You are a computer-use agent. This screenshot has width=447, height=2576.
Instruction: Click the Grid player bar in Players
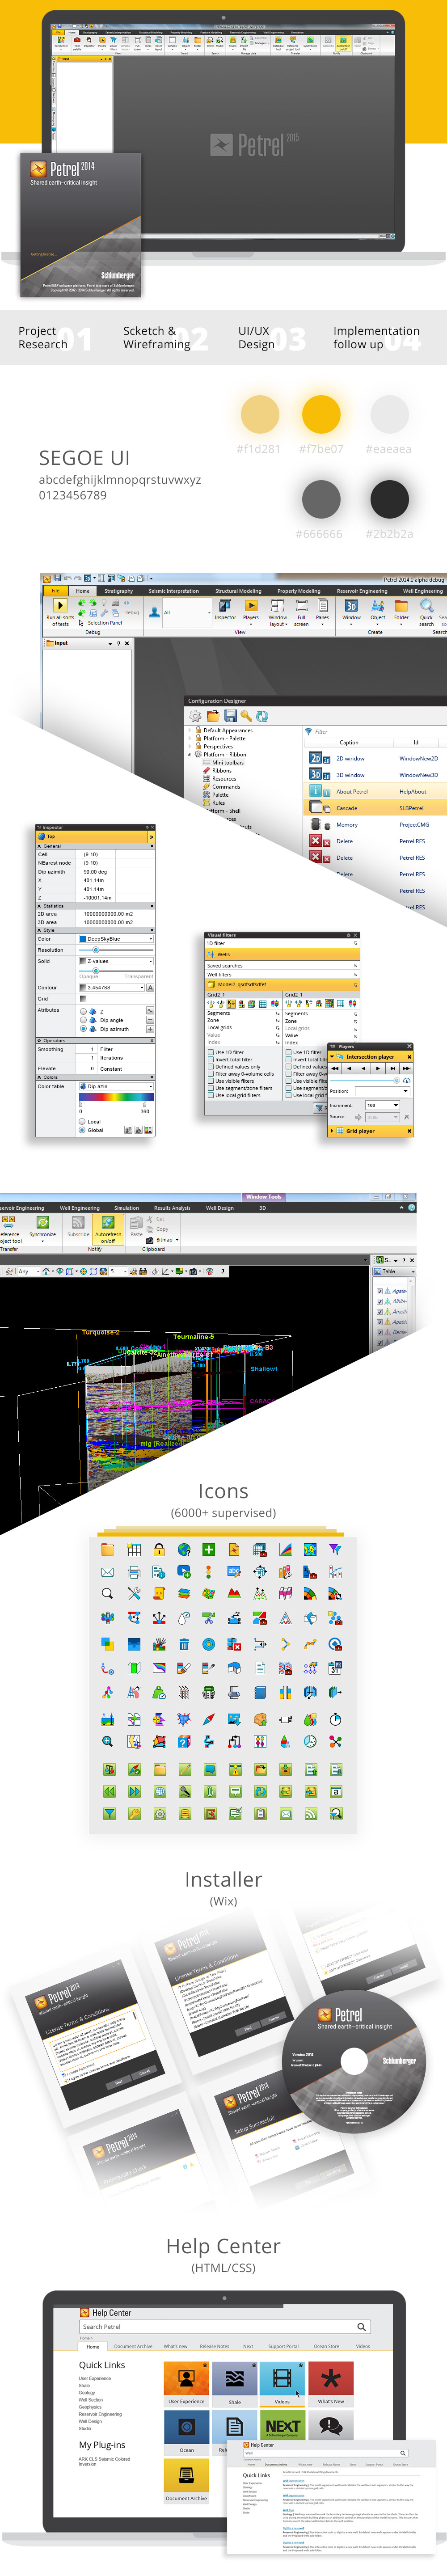tap(370, 1131)
